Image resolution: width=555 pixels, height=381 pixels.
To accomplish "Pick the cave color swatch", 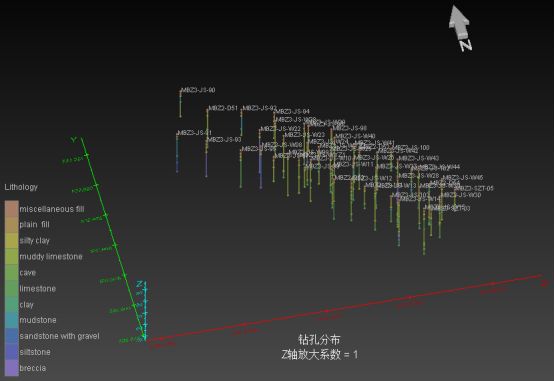I will (x=12, y=273).
